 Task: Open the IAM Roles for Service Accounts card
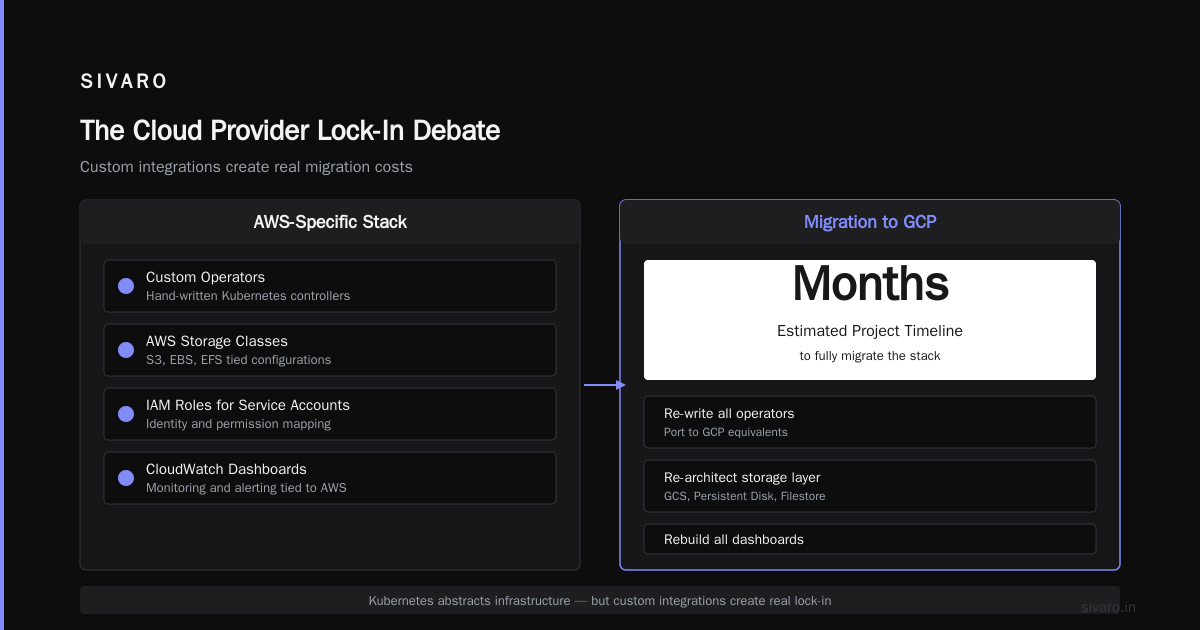point(330,414)
